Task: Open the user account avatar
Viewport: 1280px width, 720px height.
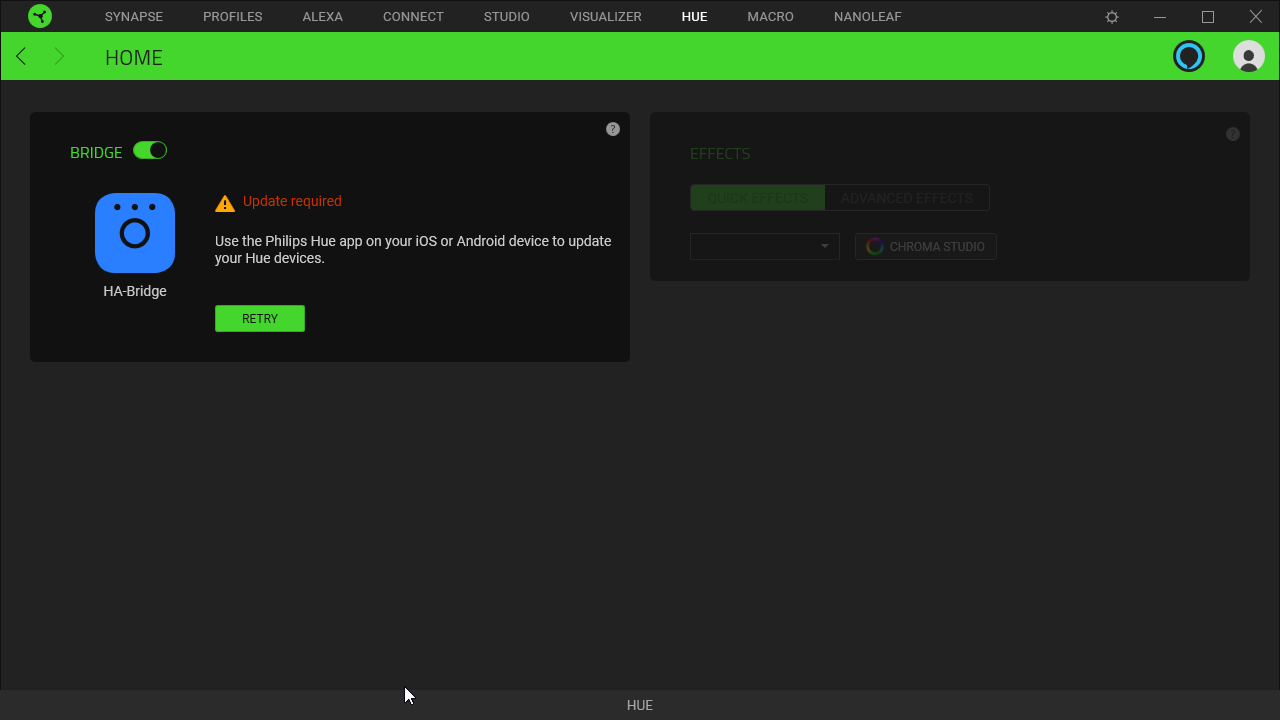Action: point(1248,56)
